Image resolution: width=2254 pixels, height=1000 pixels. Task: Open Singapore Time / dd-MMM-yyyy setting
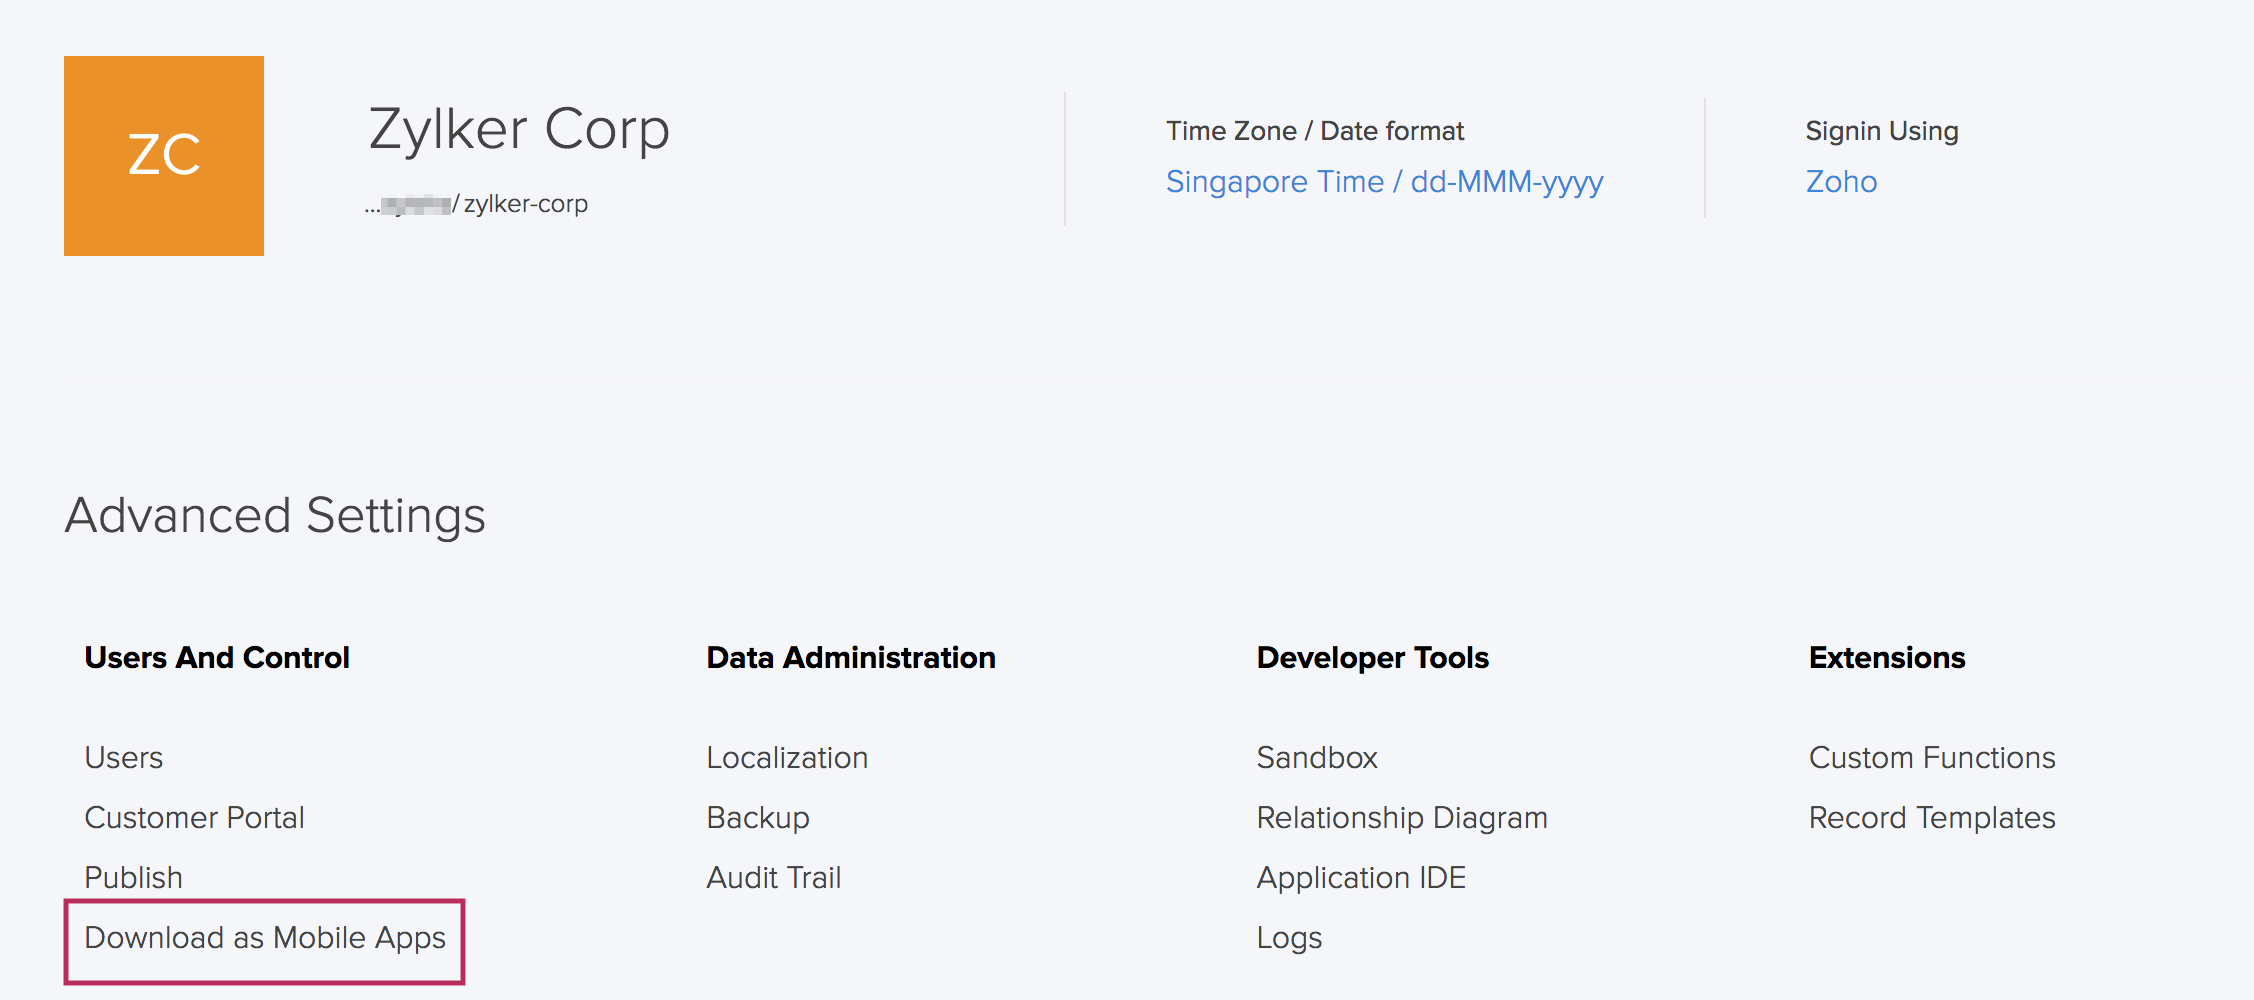click(x=1384, y=182)
